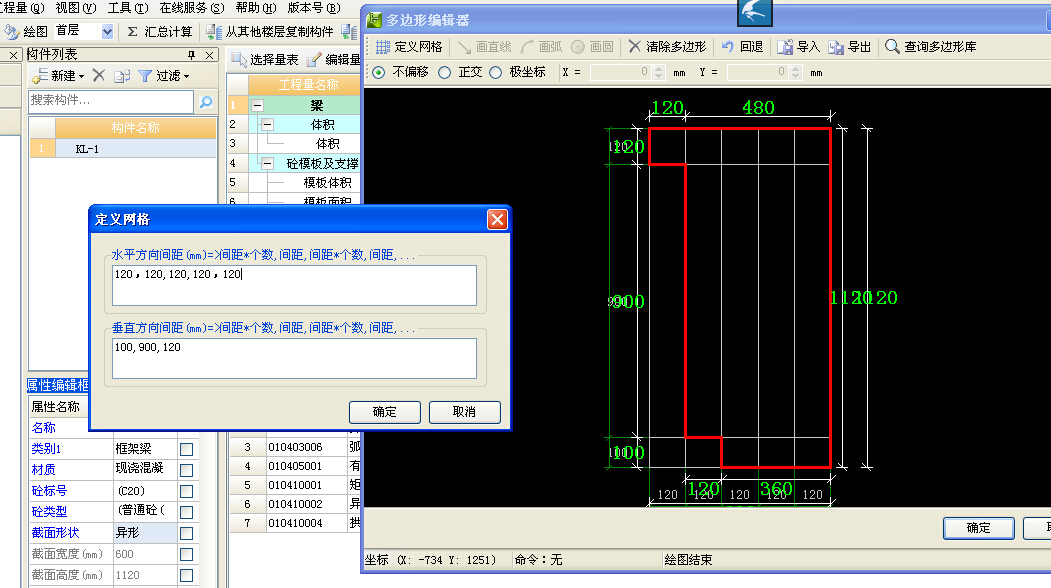Click the 构件名称 column header
This screenshot has width=1051, height=588.
tap(135, 127)
